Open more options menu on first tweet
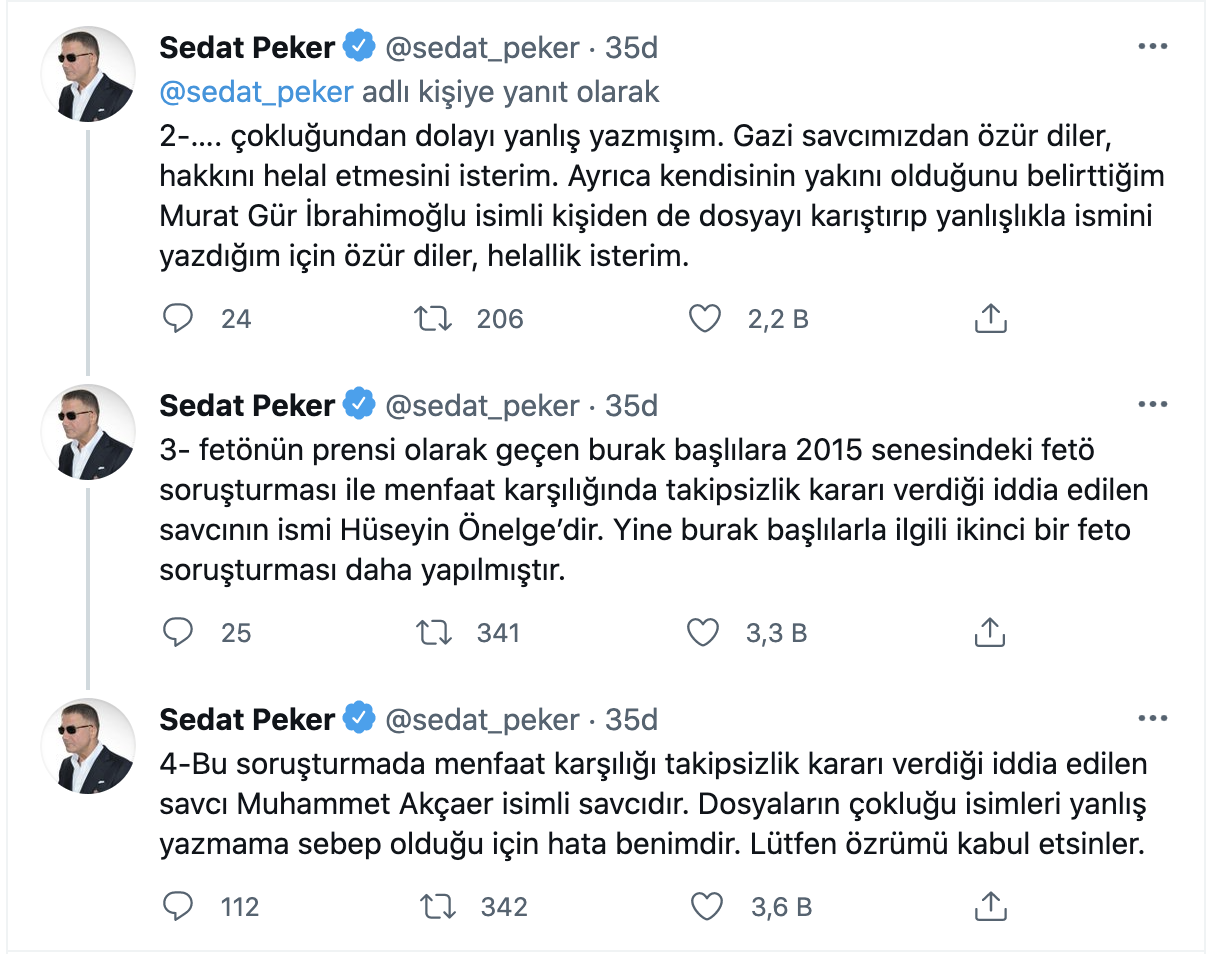Screen dimensions: 1214x954 (1153, 48)
